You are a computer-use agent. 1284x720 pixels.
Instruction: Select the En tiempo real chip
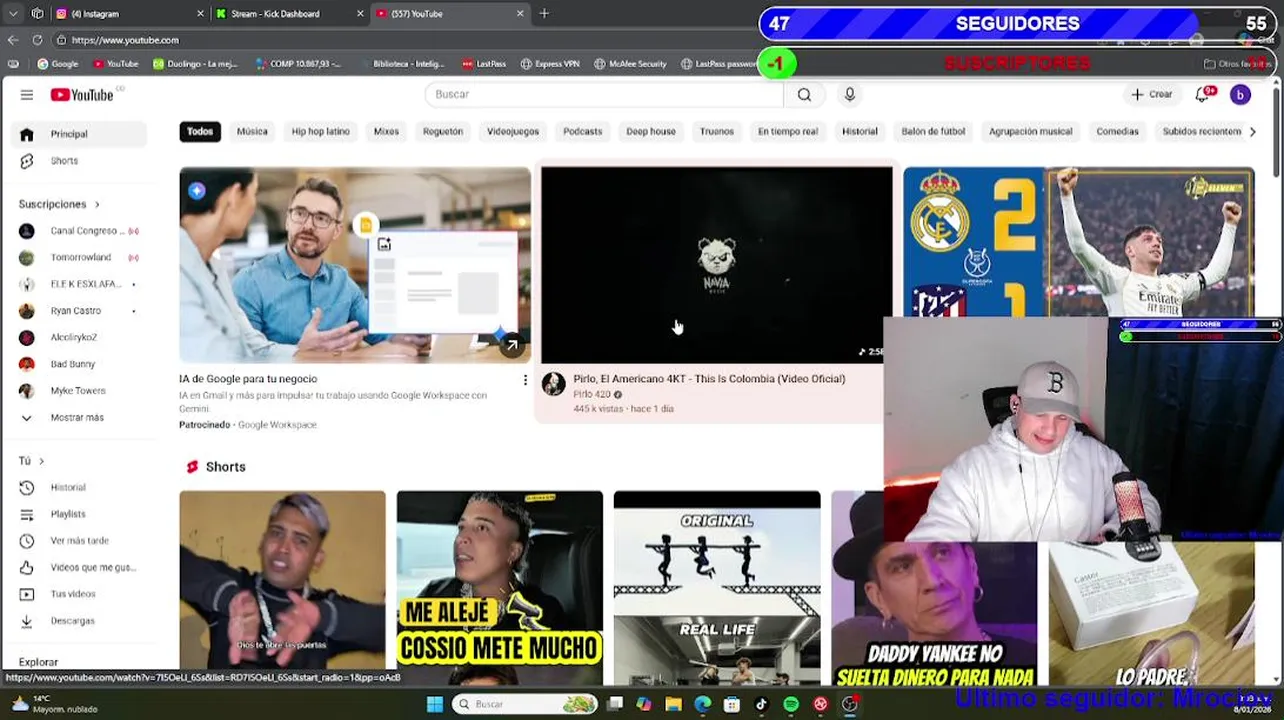click(788, 132)
